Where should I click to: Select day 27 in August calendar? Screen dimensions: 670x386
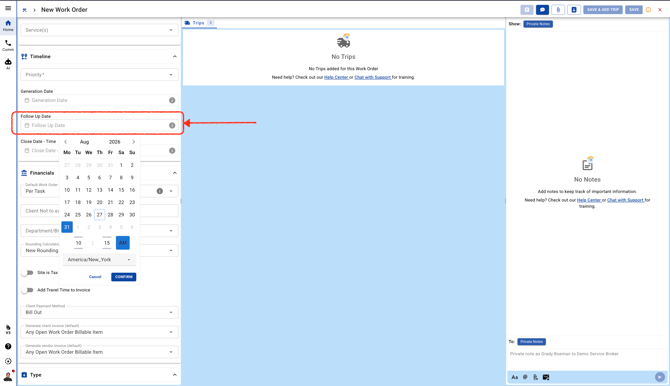tap(100, 215)
